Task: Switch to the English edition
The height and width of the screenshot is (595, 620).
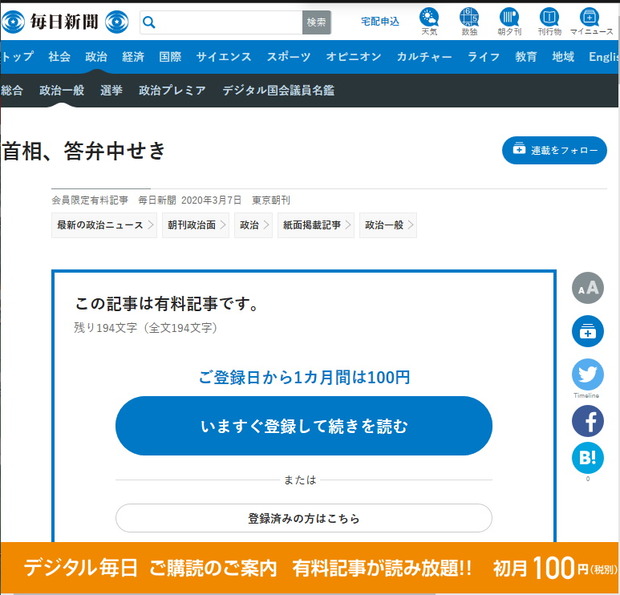Action: [x=603, y=57]
